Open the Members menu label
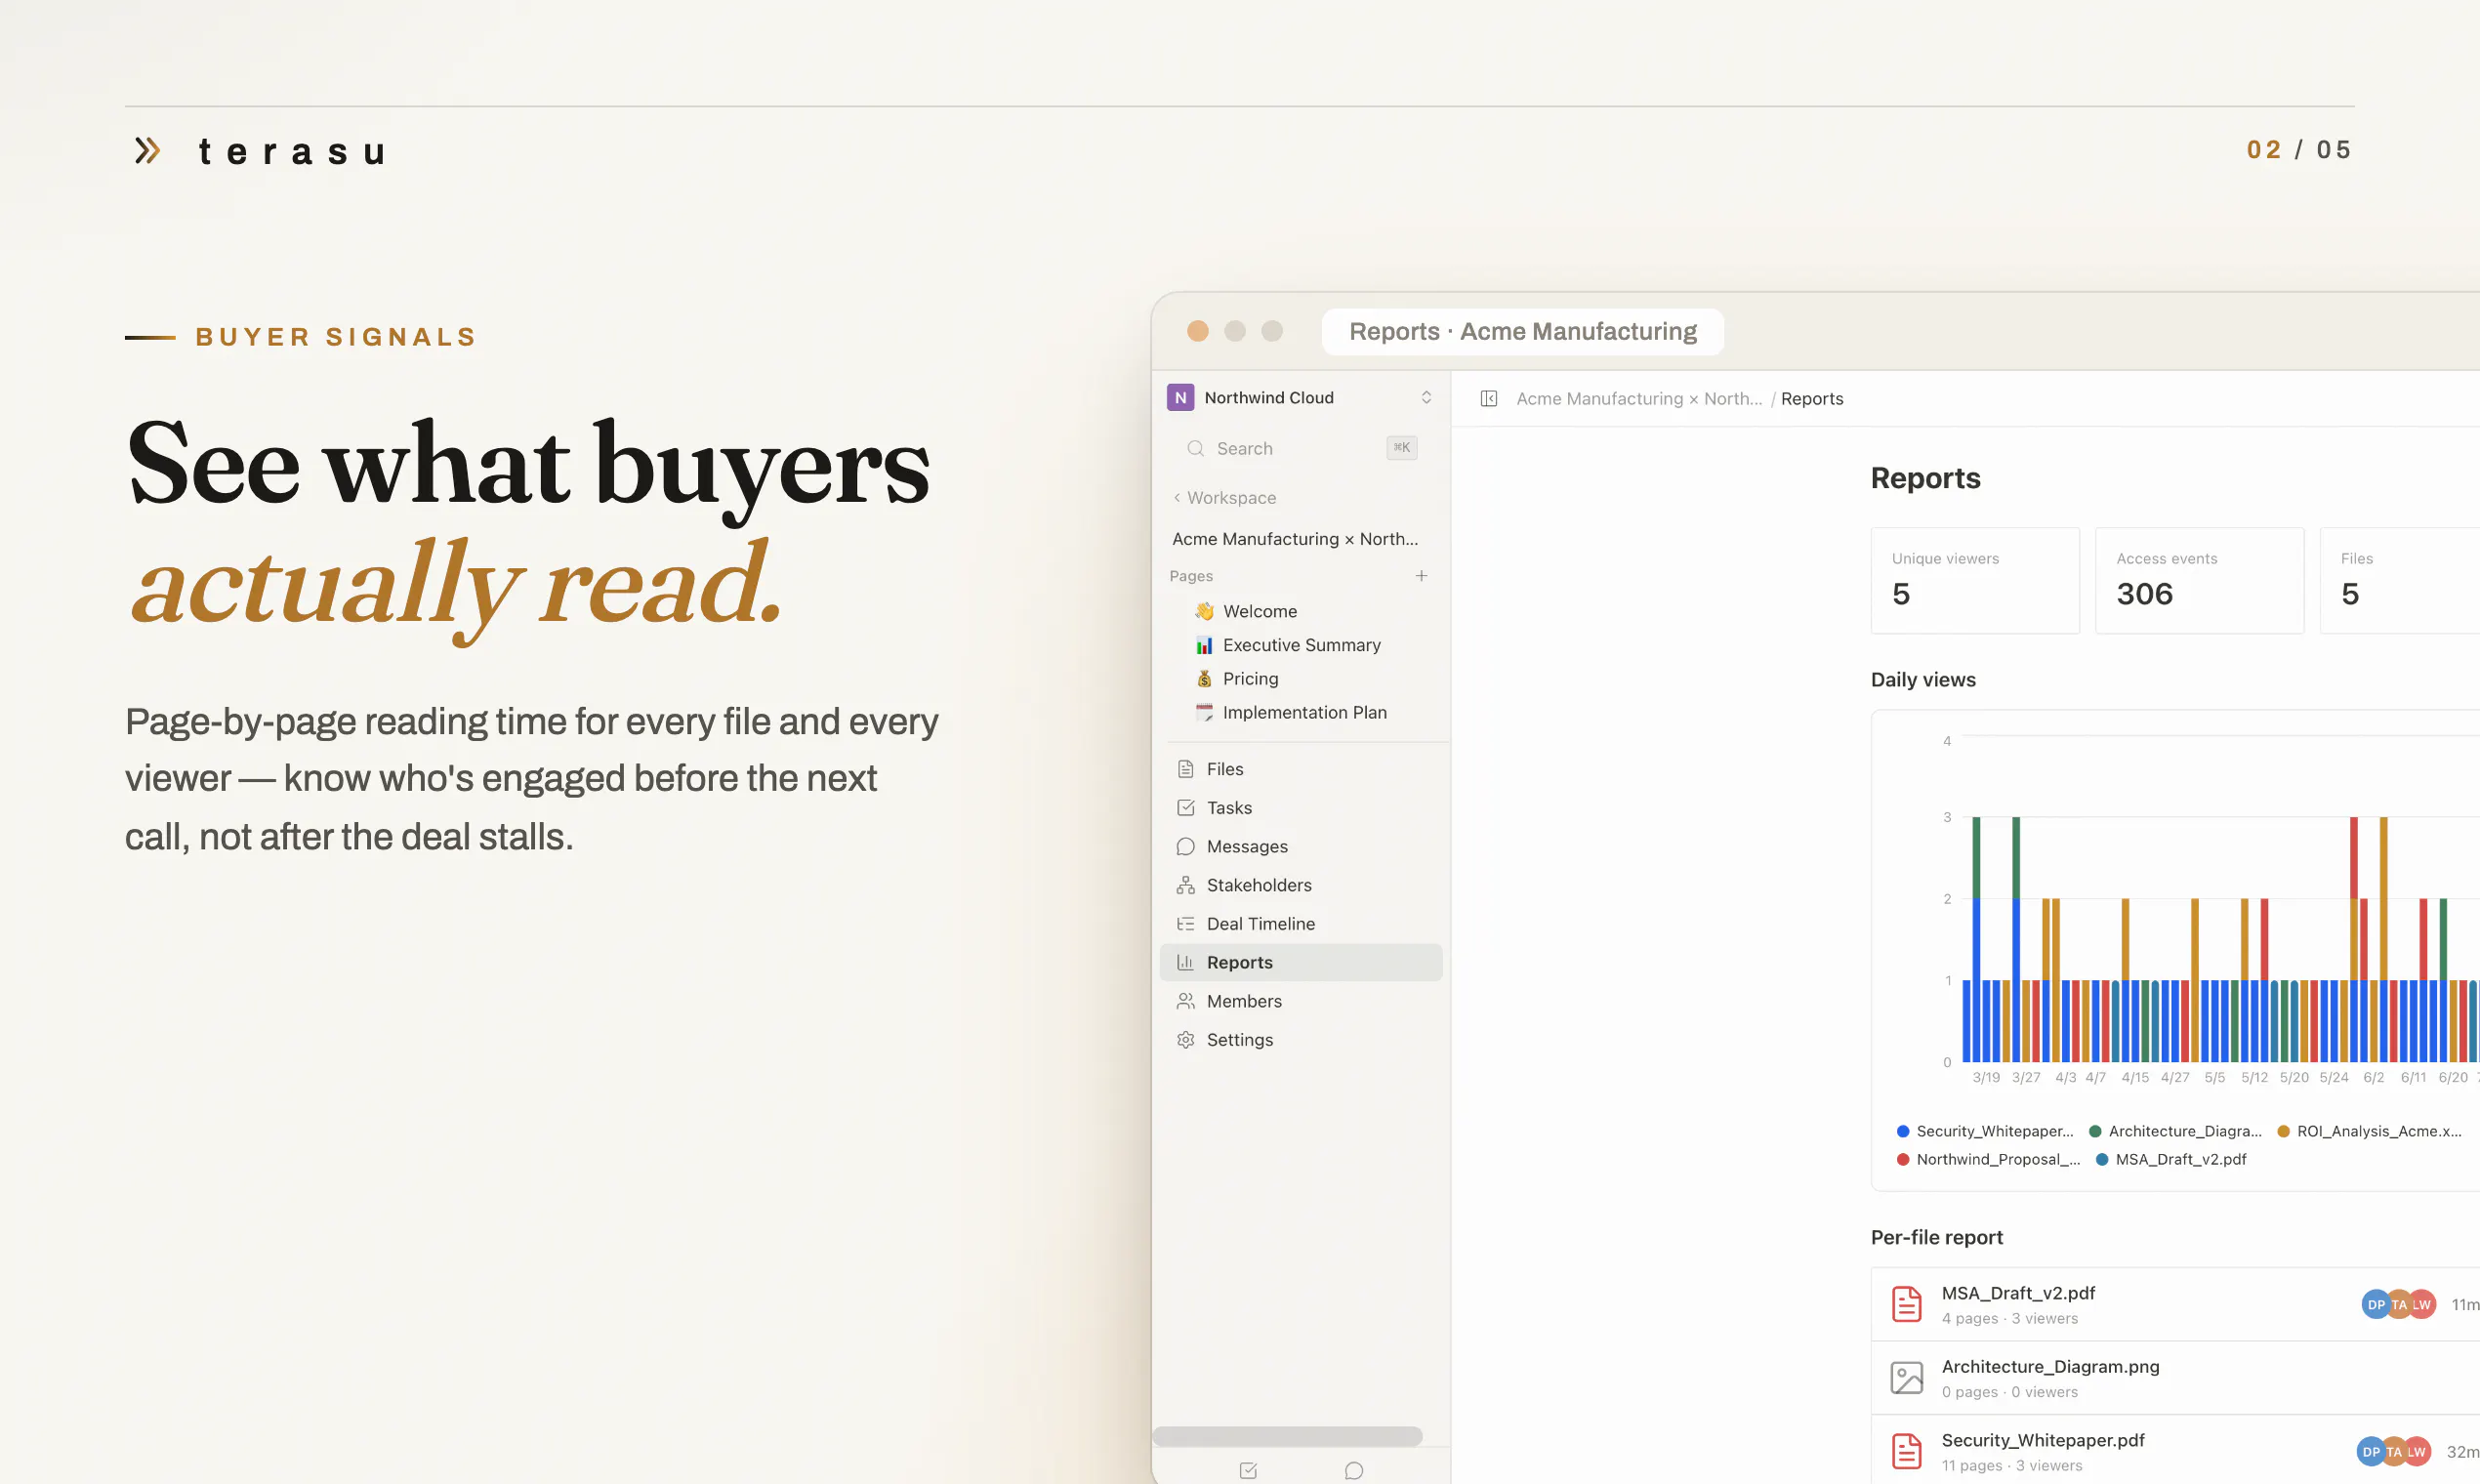2480x1484 pixels. (1244, 1001)
